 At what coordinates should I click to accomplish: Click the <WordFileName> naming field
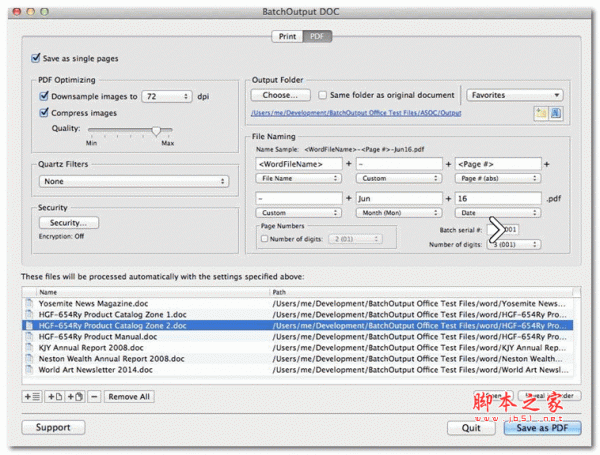coord(299,164)
